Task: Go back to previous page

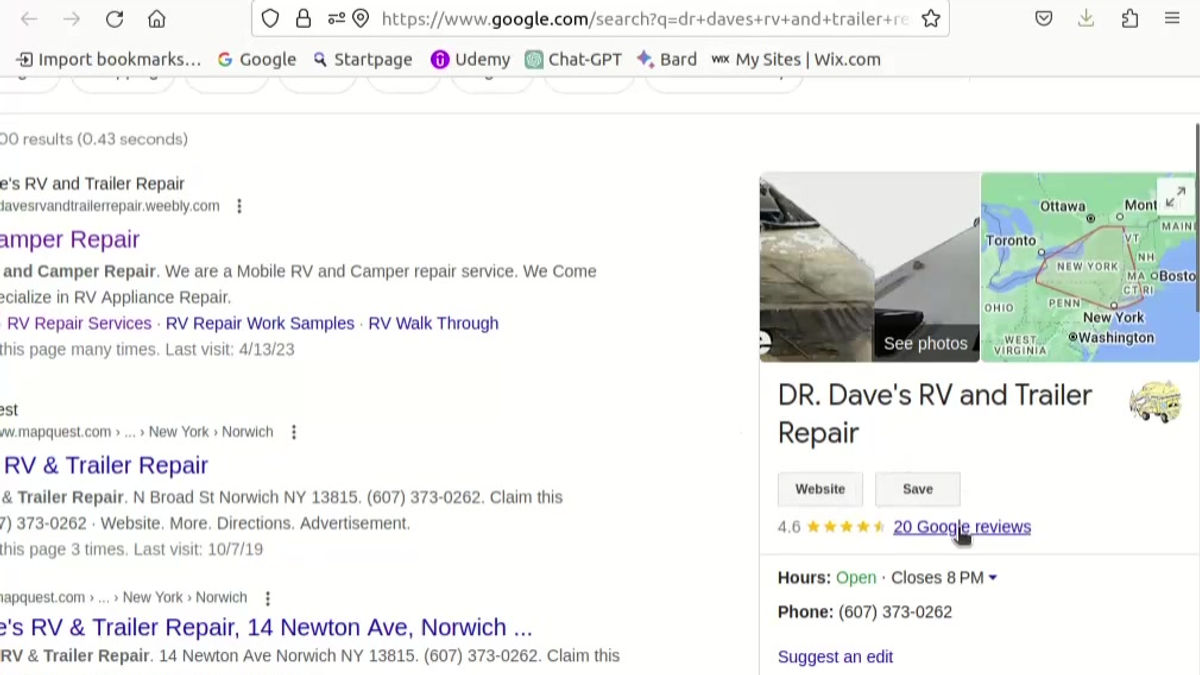Action: [x=28, y=19]
